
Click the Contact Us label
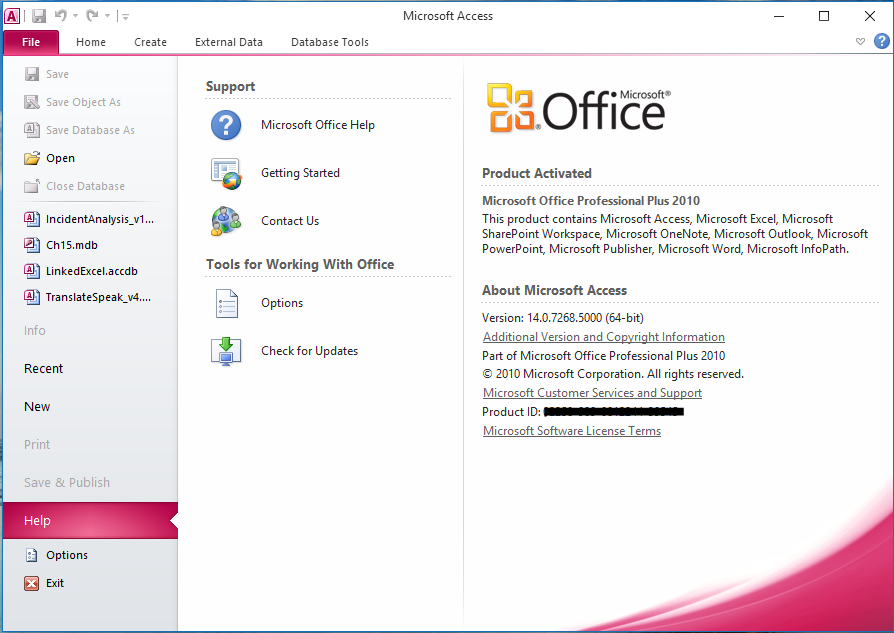click(x=290, y=221)
